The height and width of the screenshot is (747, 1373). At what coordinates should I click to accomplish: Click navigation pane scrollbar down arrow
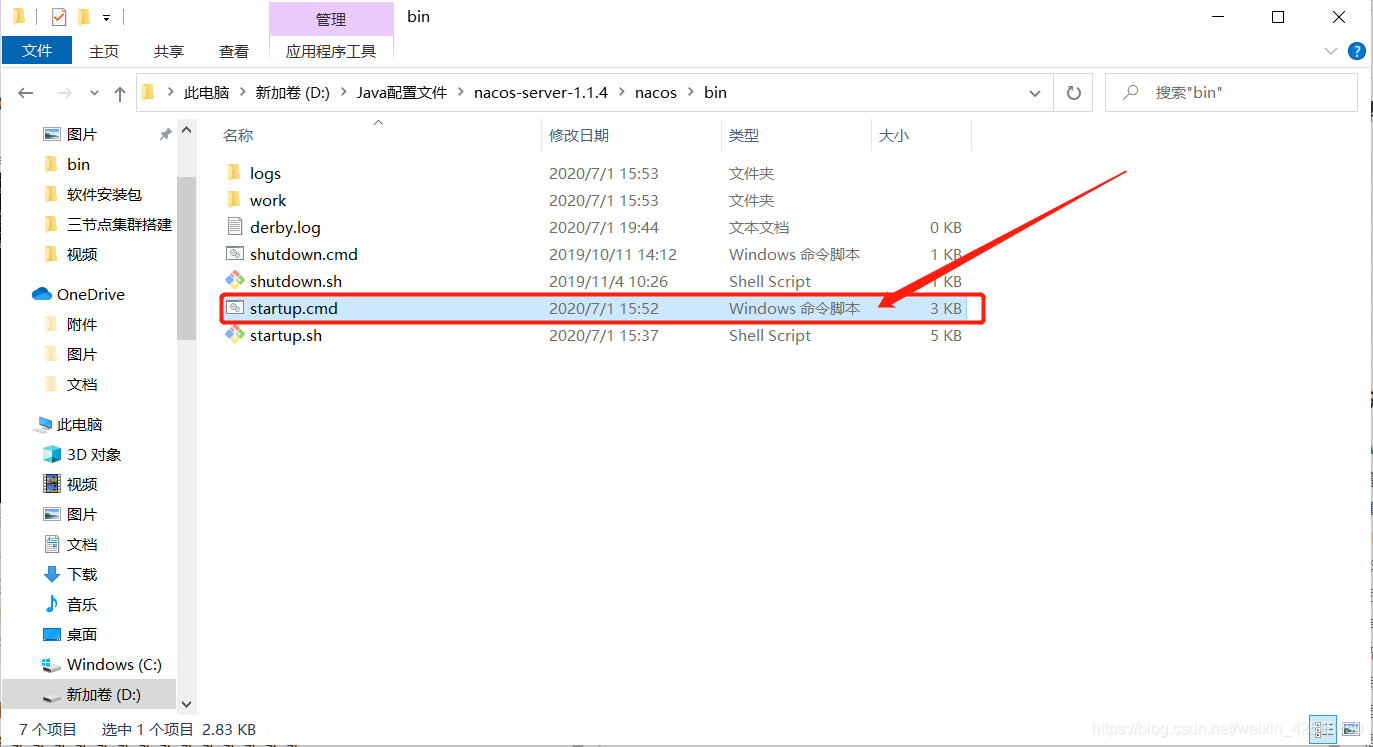click(x=186, y=704)
